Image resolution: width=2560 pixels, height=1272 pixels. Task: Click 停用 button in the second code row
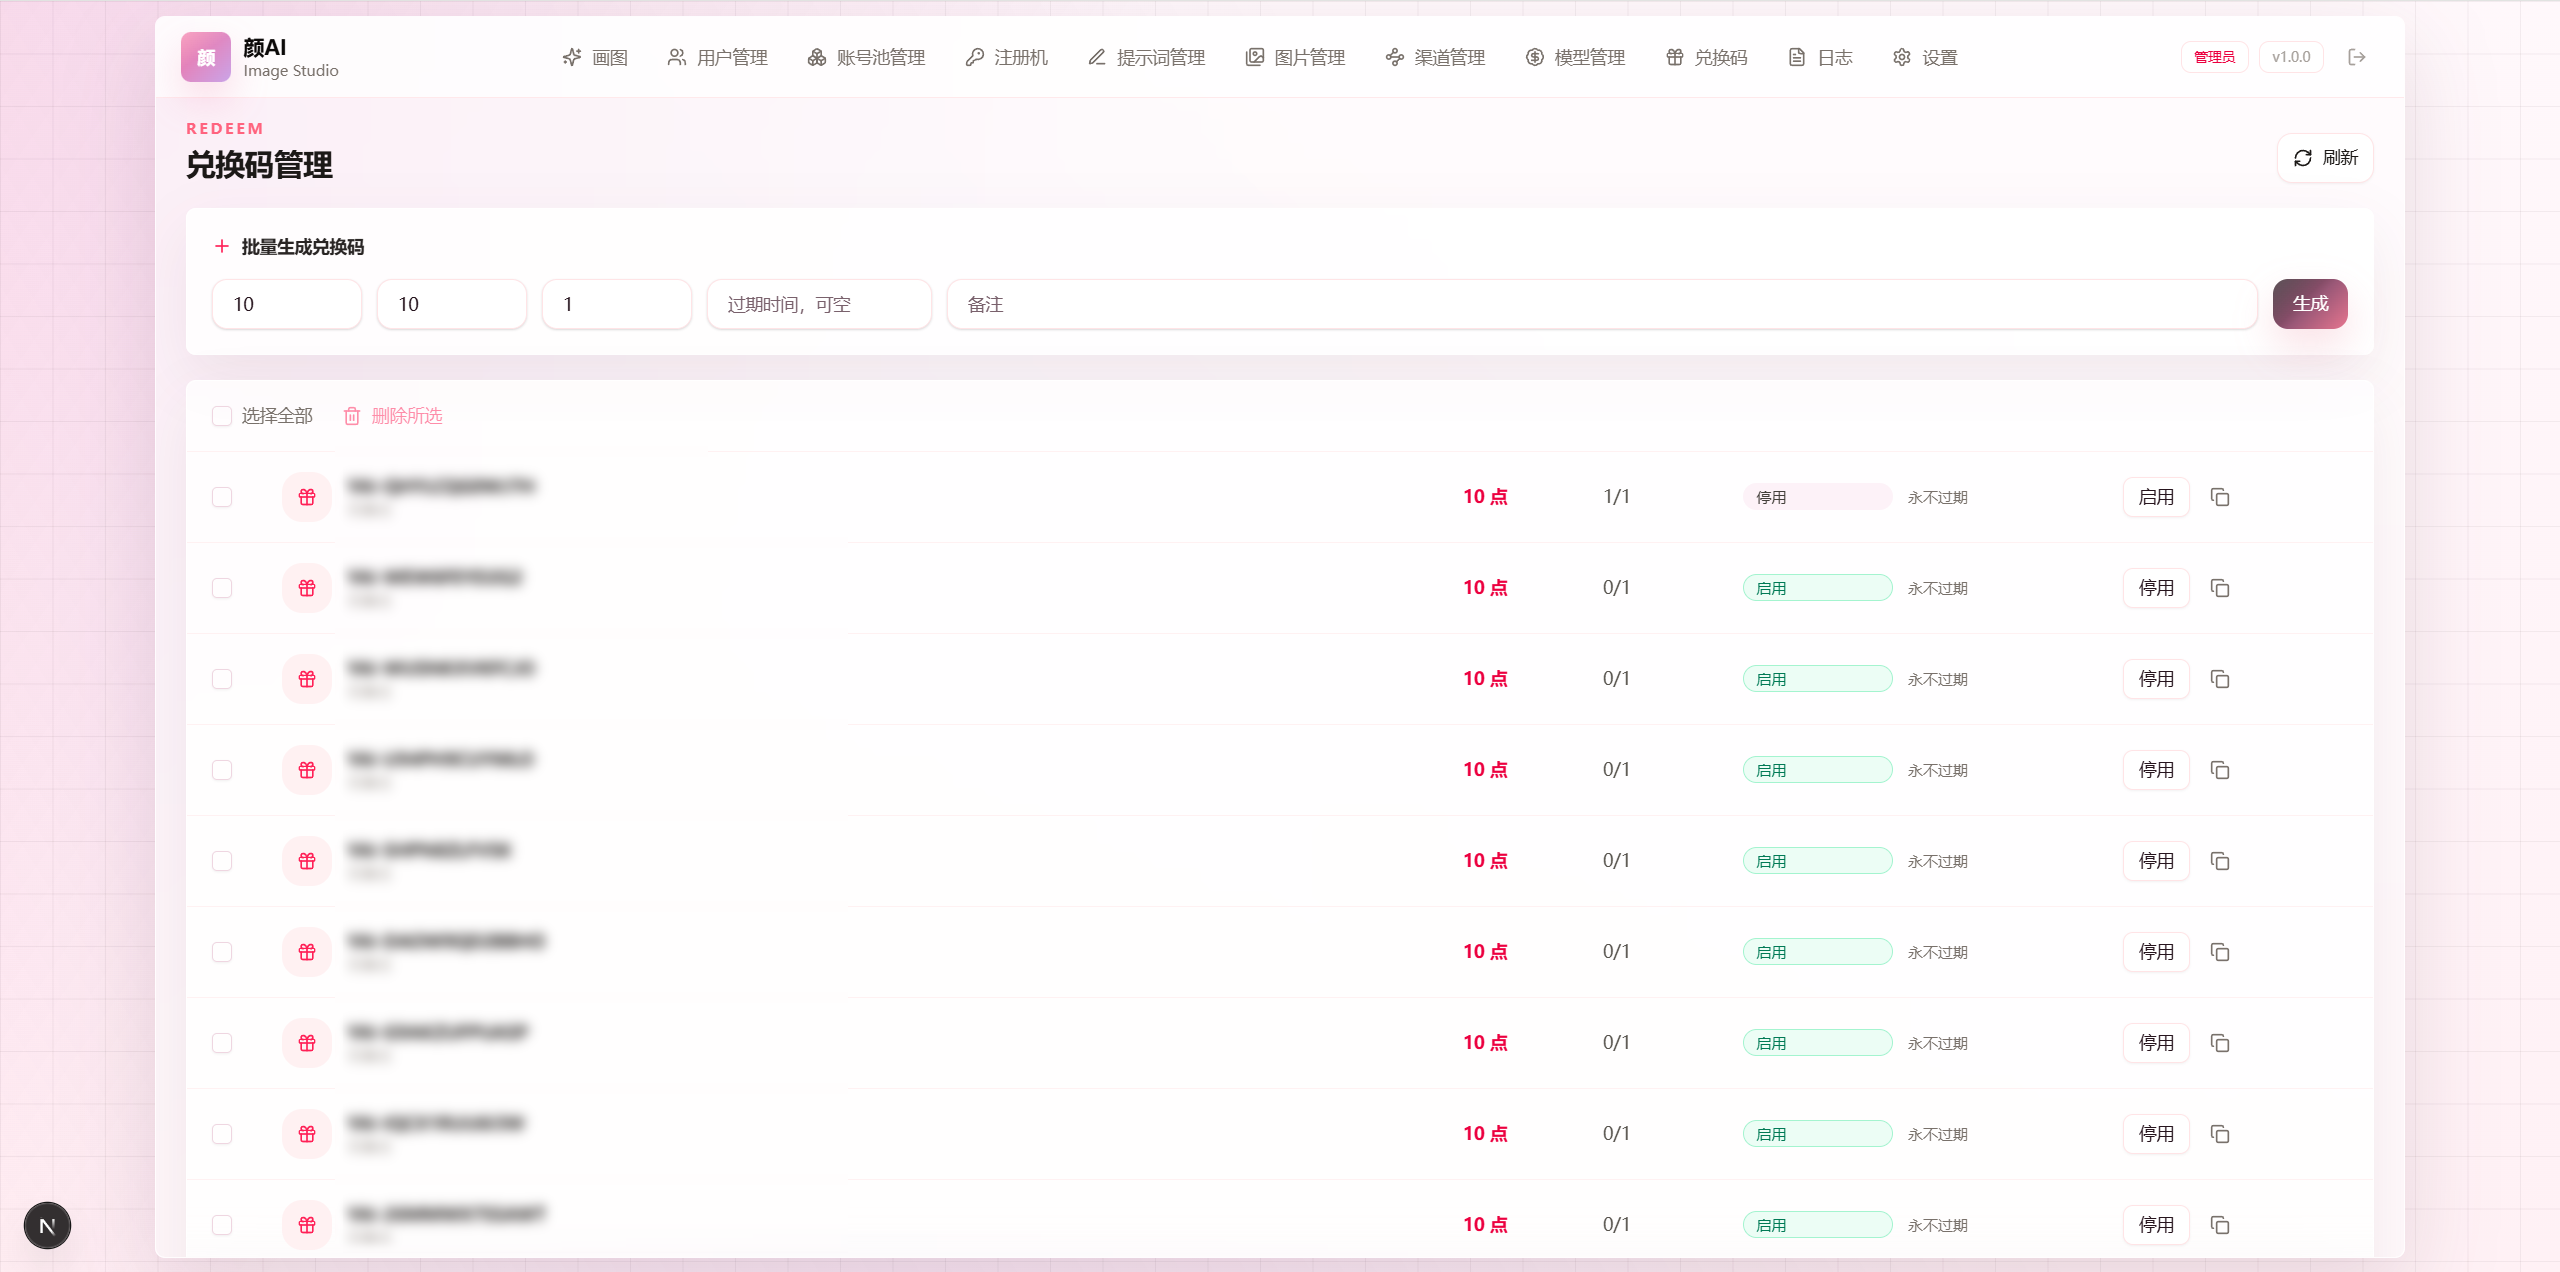click(2156, 588)
